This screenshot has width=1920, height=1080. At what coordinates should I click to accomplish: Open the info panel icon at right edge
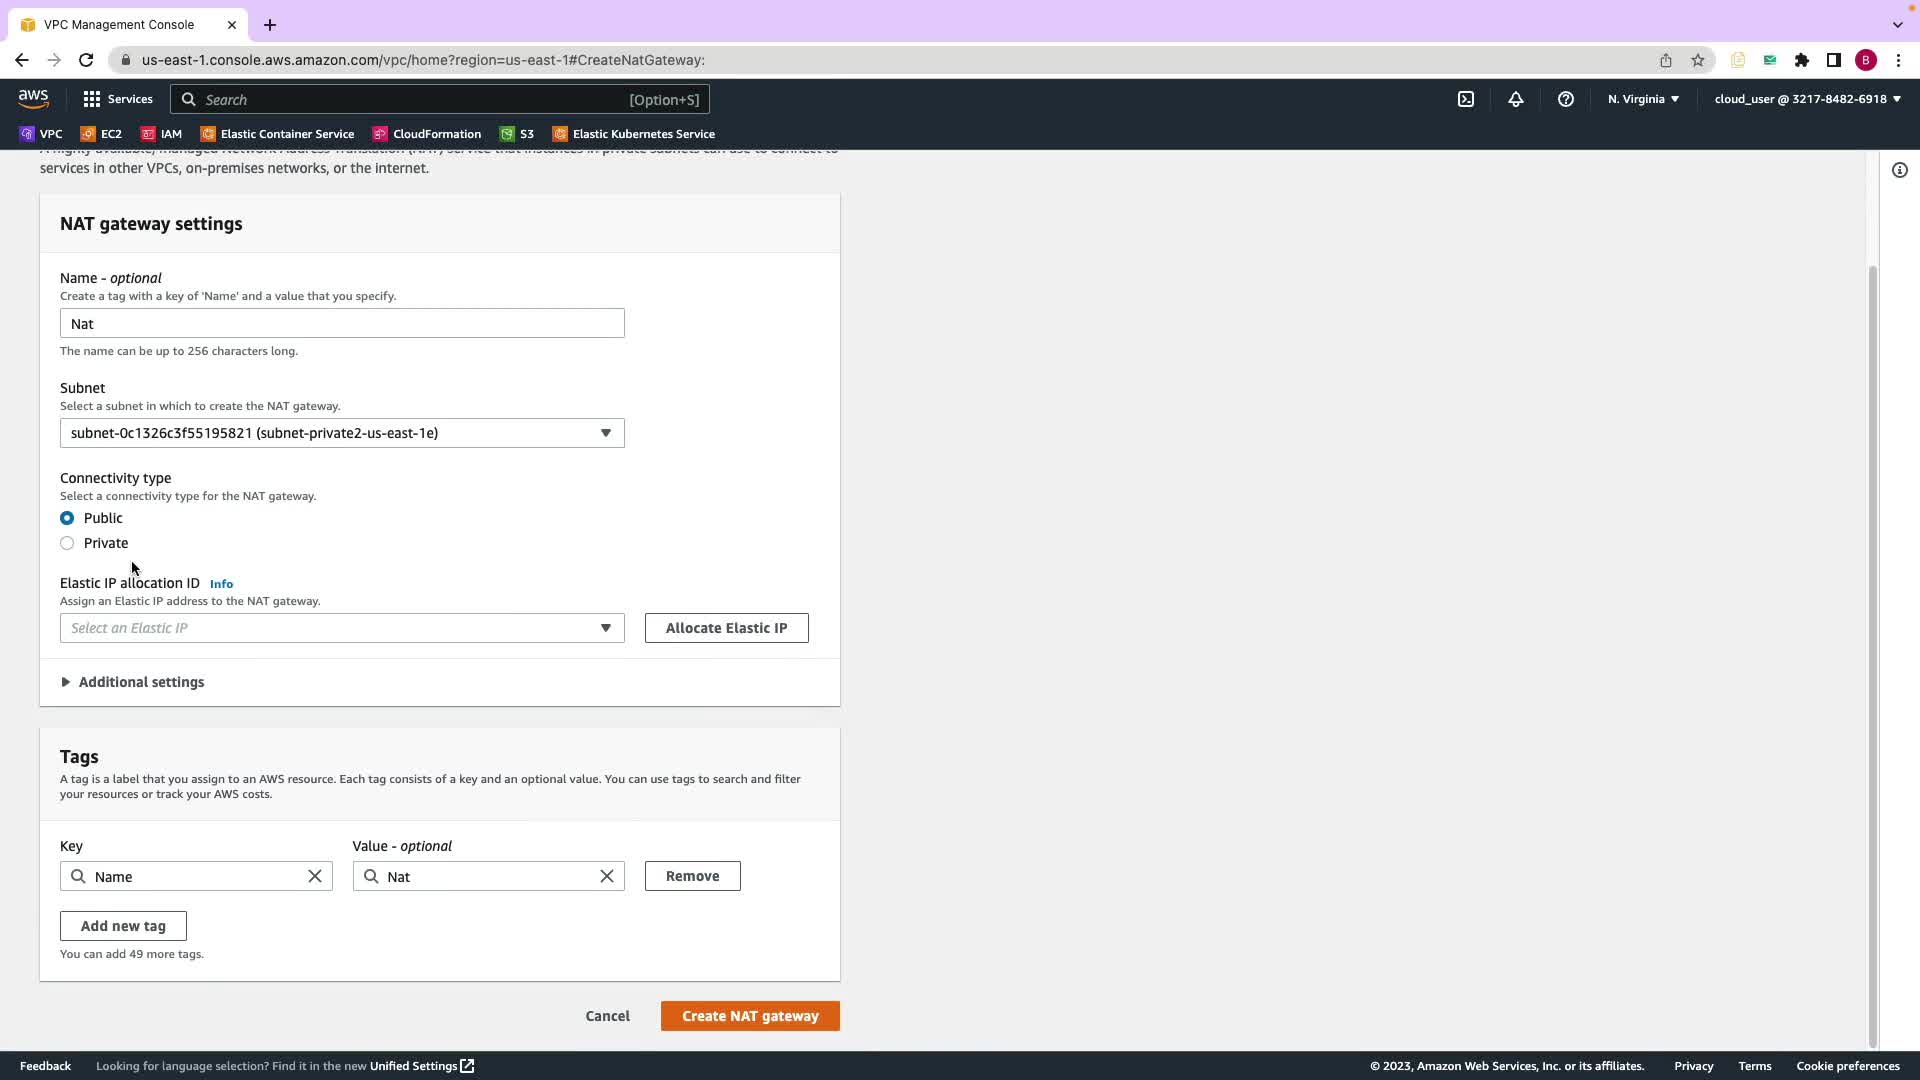pyautogui.click(x=1900, y=170)
